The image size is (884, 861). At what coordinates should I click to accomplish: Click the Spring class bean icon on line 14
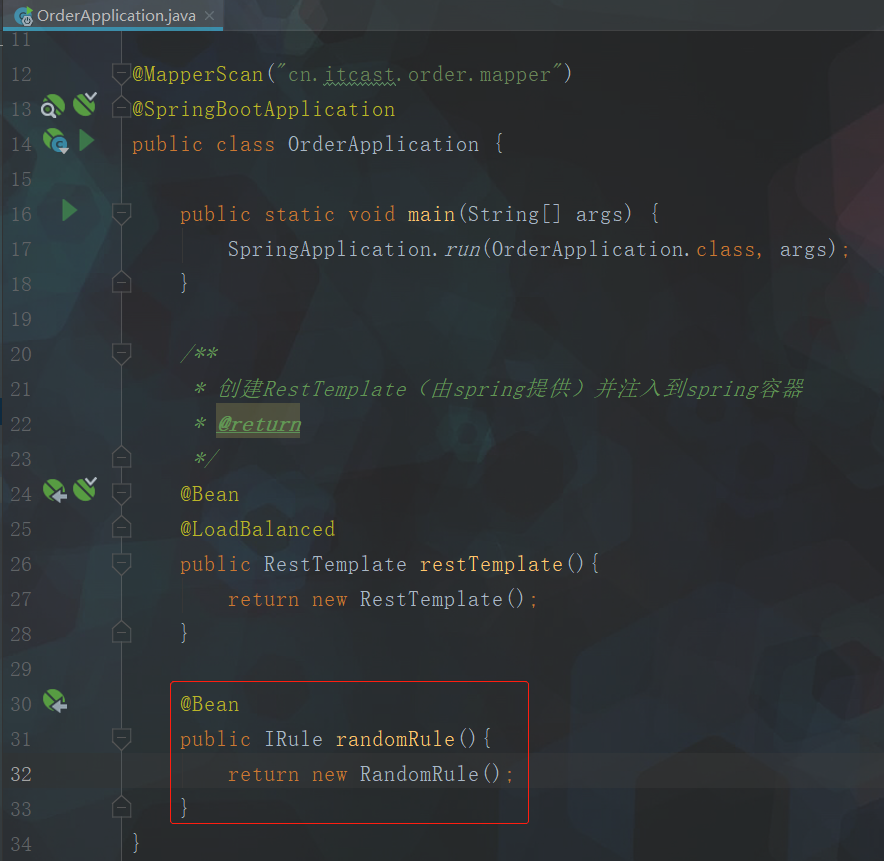coord(55,141)
